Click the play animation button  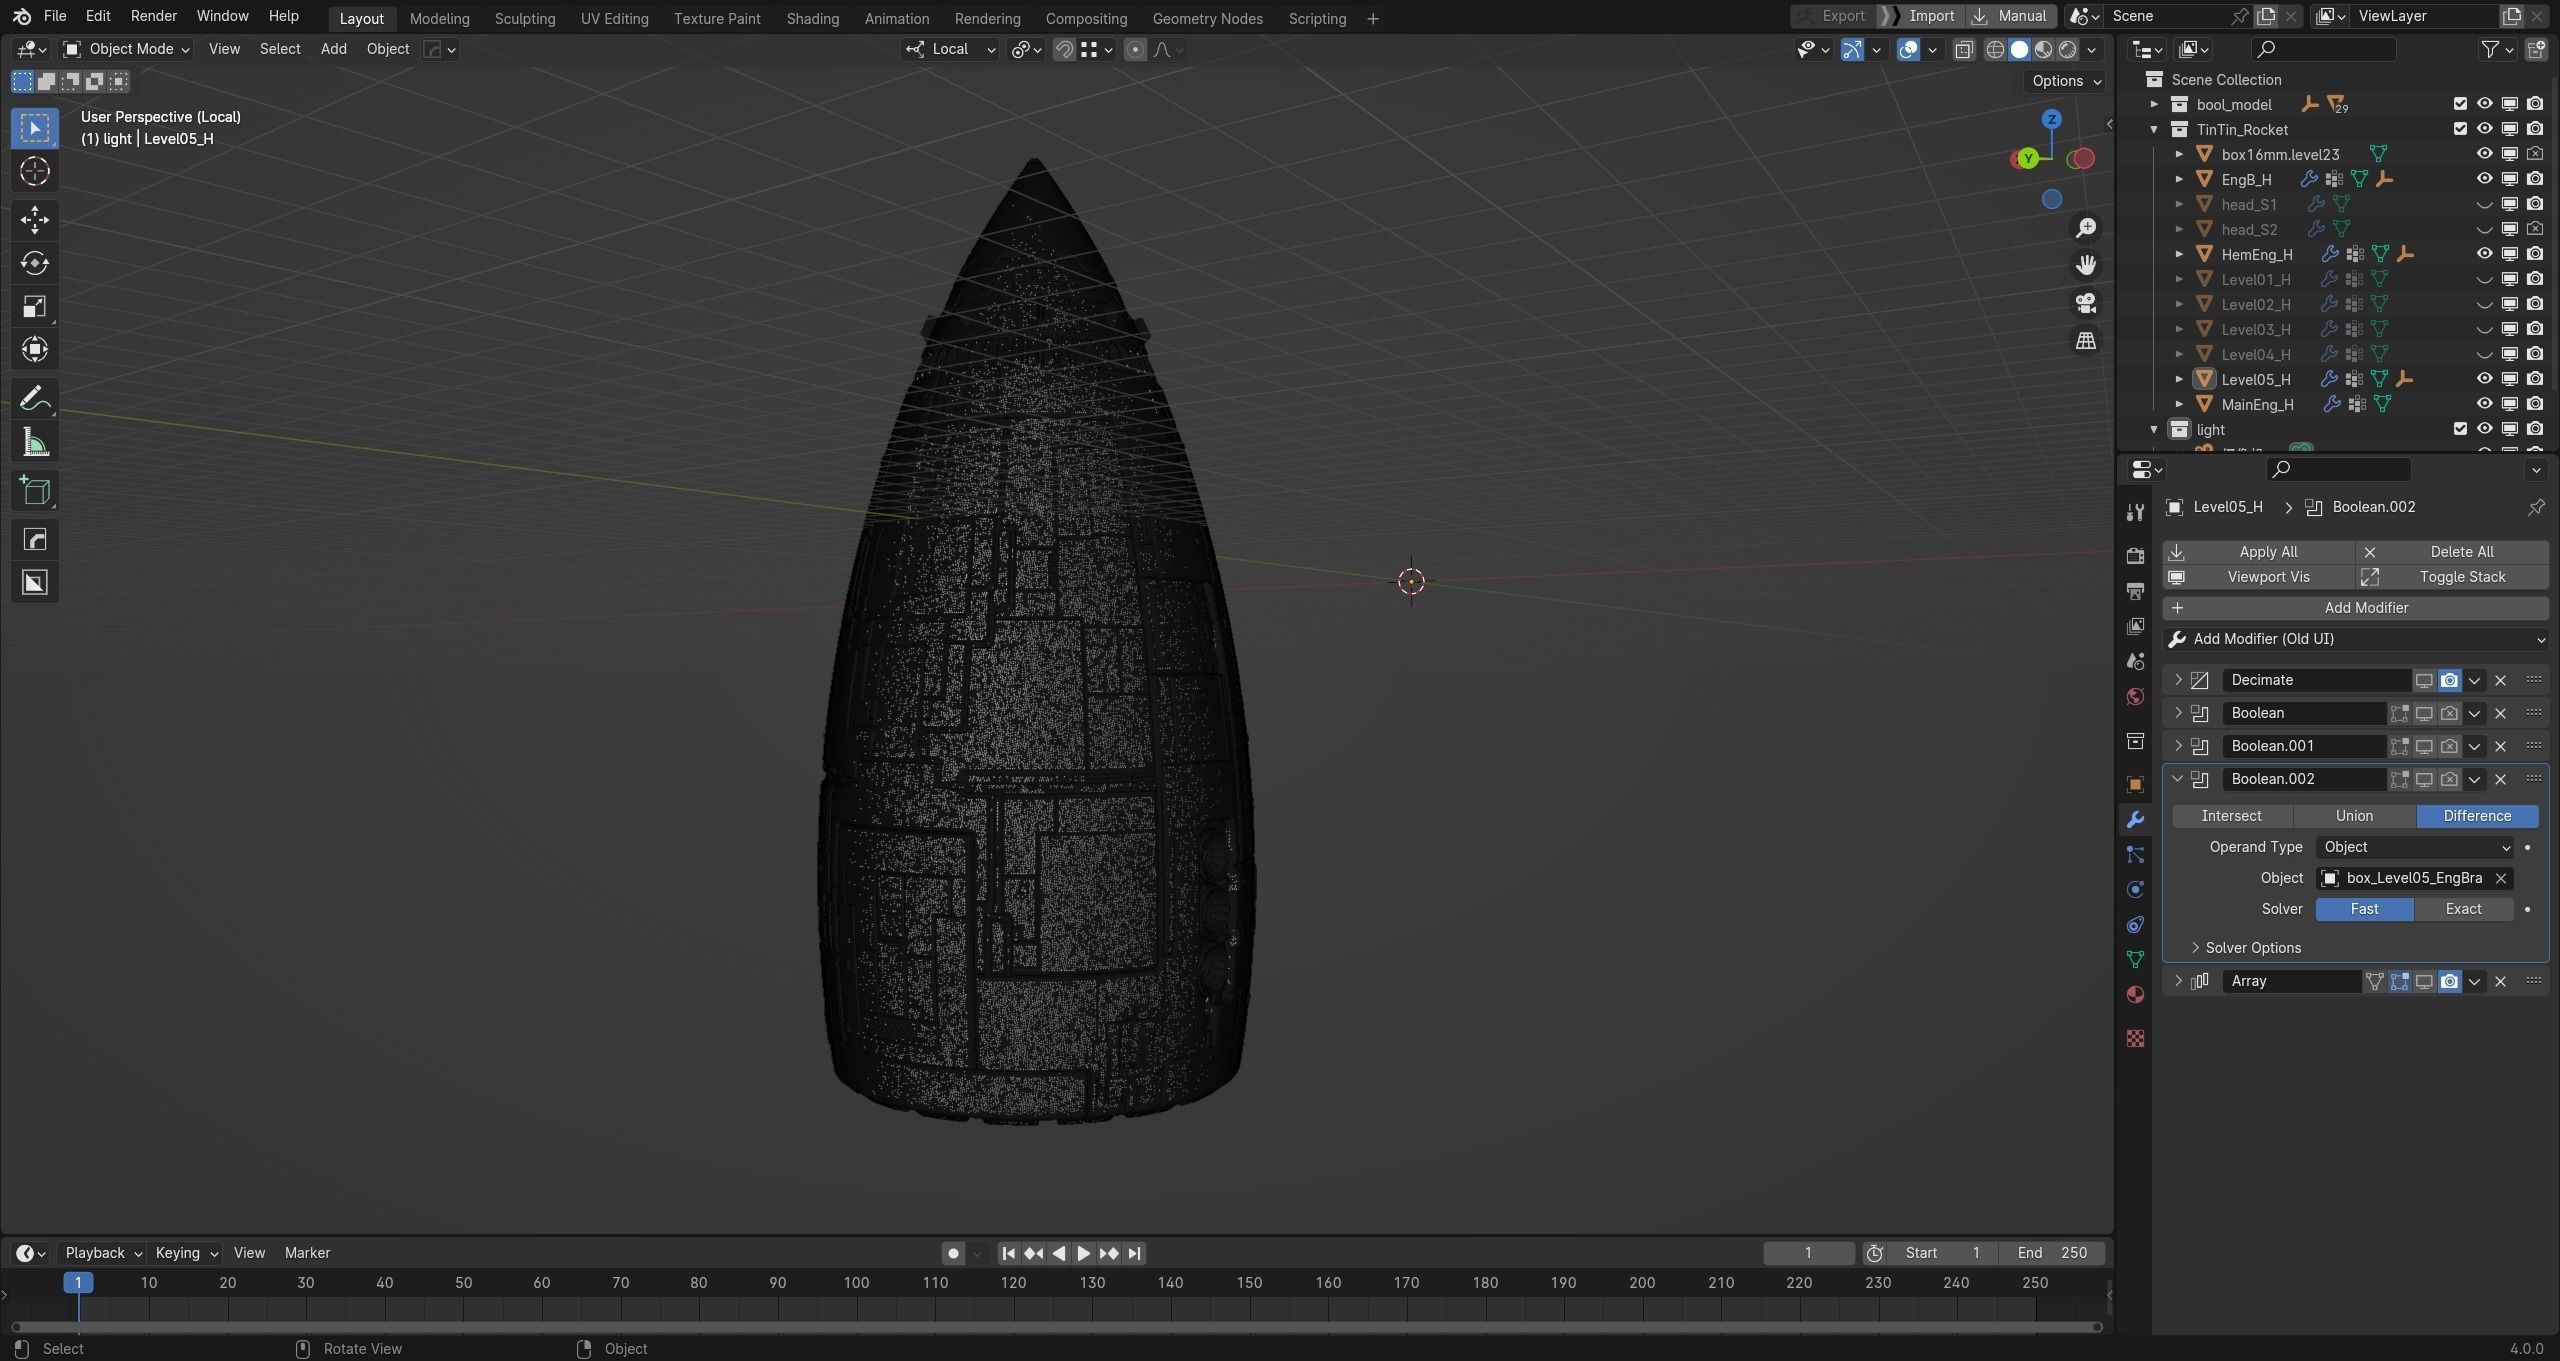point(1083,1253)
